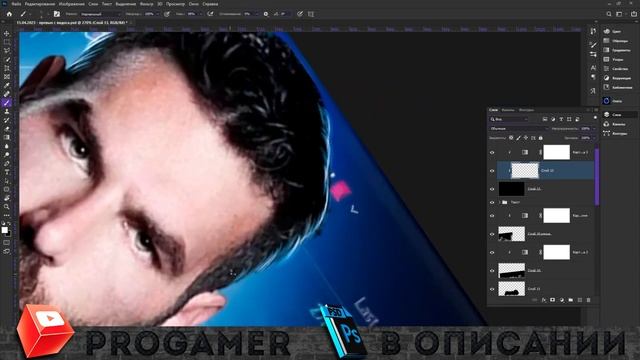Click the foreground color swatch
Viewport: 640px width, 360px height.
[x=5, y=230]
